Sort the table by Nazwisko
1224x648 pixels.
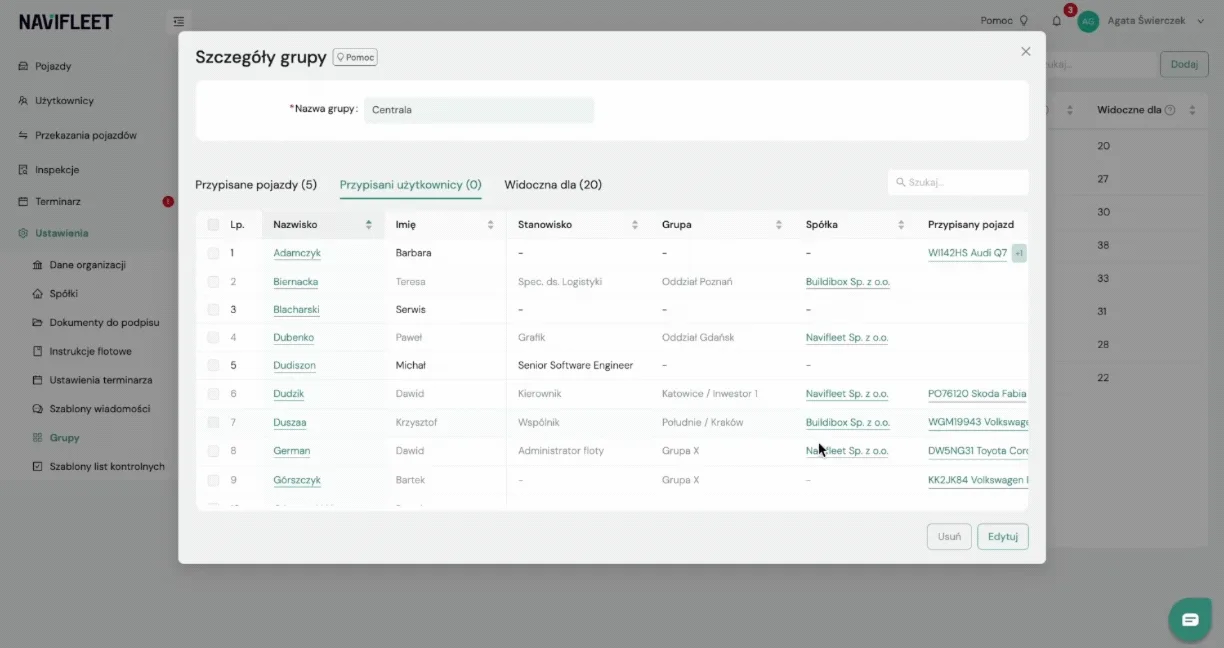pyautogui.click(x=369, y=225)
